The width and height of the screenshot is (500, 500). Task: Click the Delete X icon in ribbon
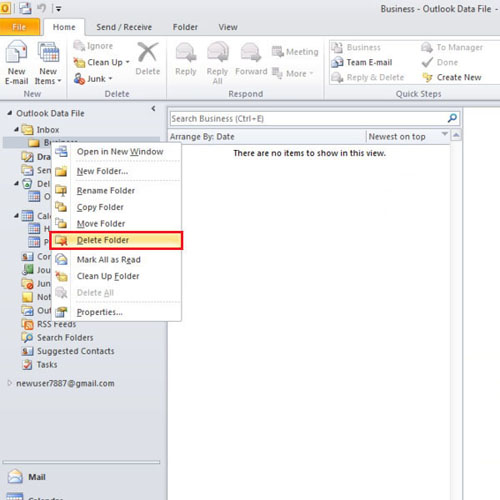point(148,52)
